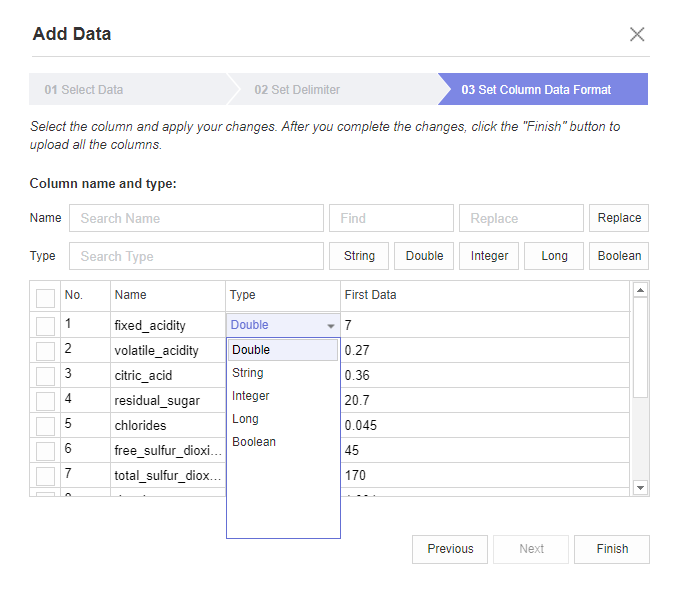678x594 pixels.
Task: Select Long from the type options
Action: pyautogui.click(x=245, y=419)
